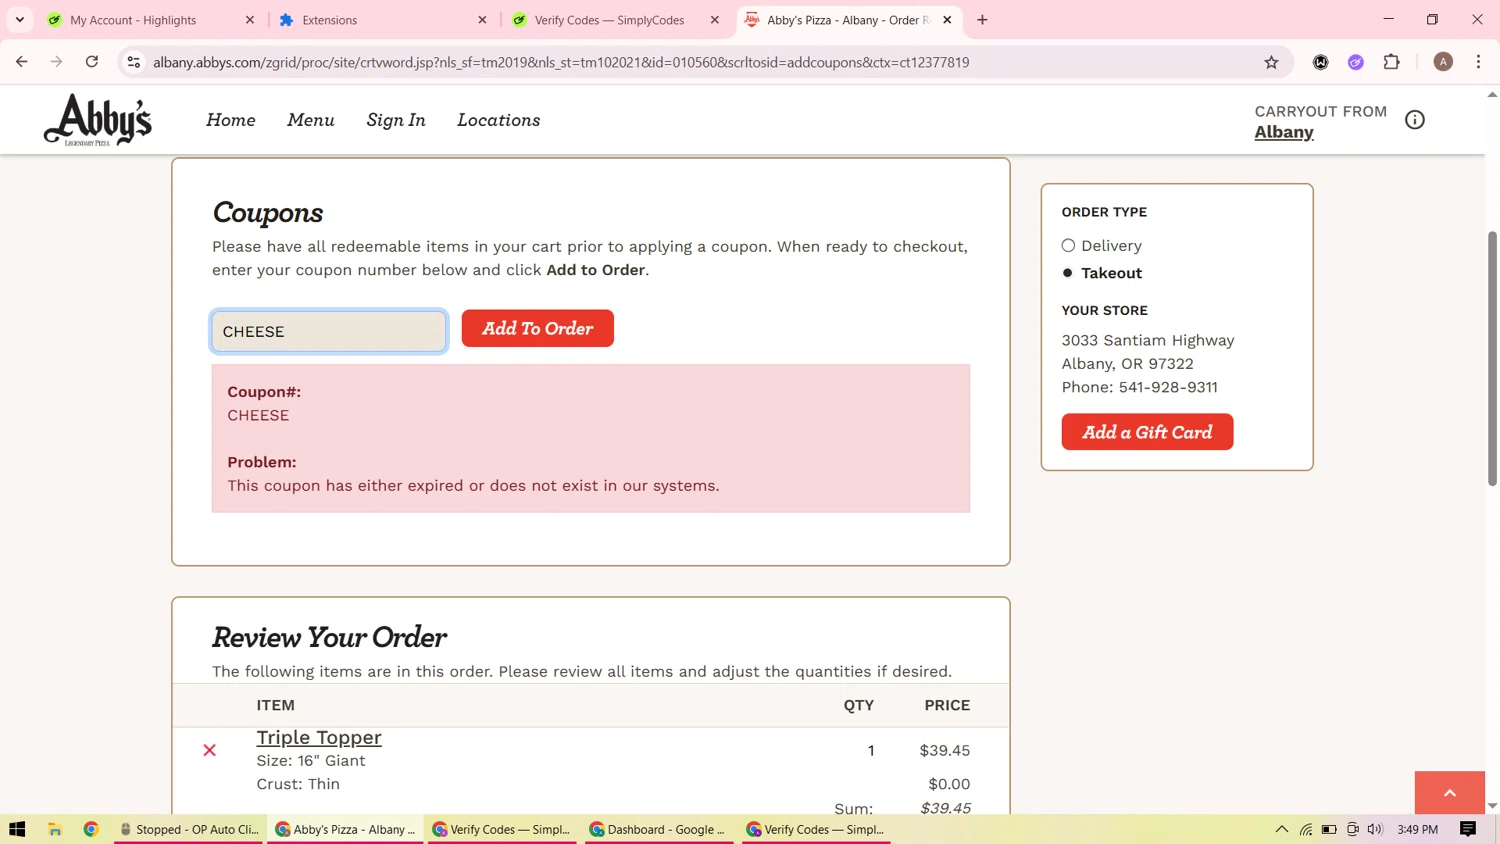Select the Delivery order type
The width and height of the screenshot is (1500, 844).
(1068, 245)
